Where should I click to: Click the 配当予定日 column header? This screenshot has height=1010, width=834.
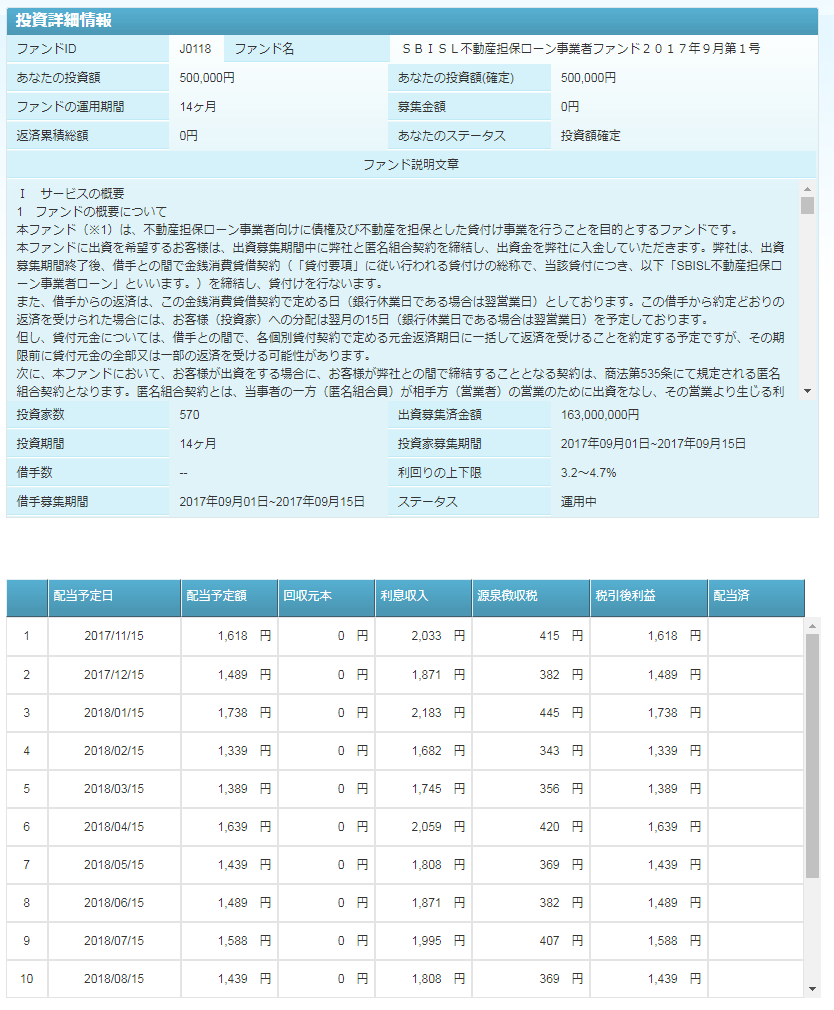tap(113, 597)
